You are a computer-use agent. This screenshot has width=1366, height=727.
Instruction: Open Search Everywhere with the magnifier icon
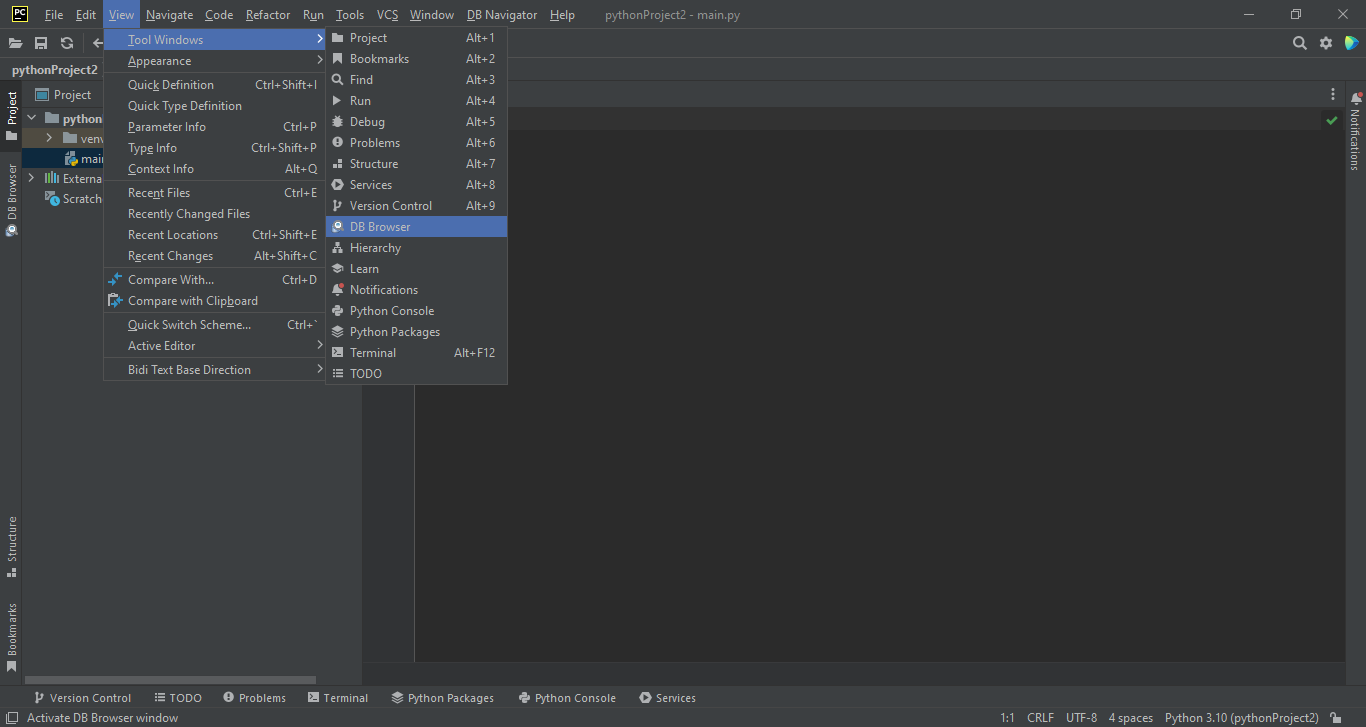1299,43
